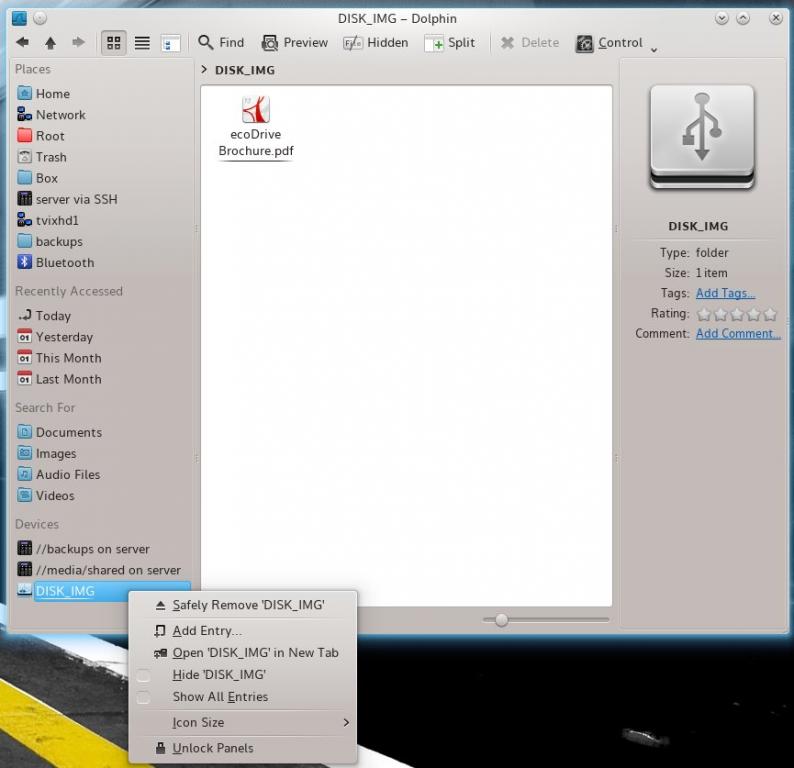Switch to Details view mode

click(x=142, y=43)
